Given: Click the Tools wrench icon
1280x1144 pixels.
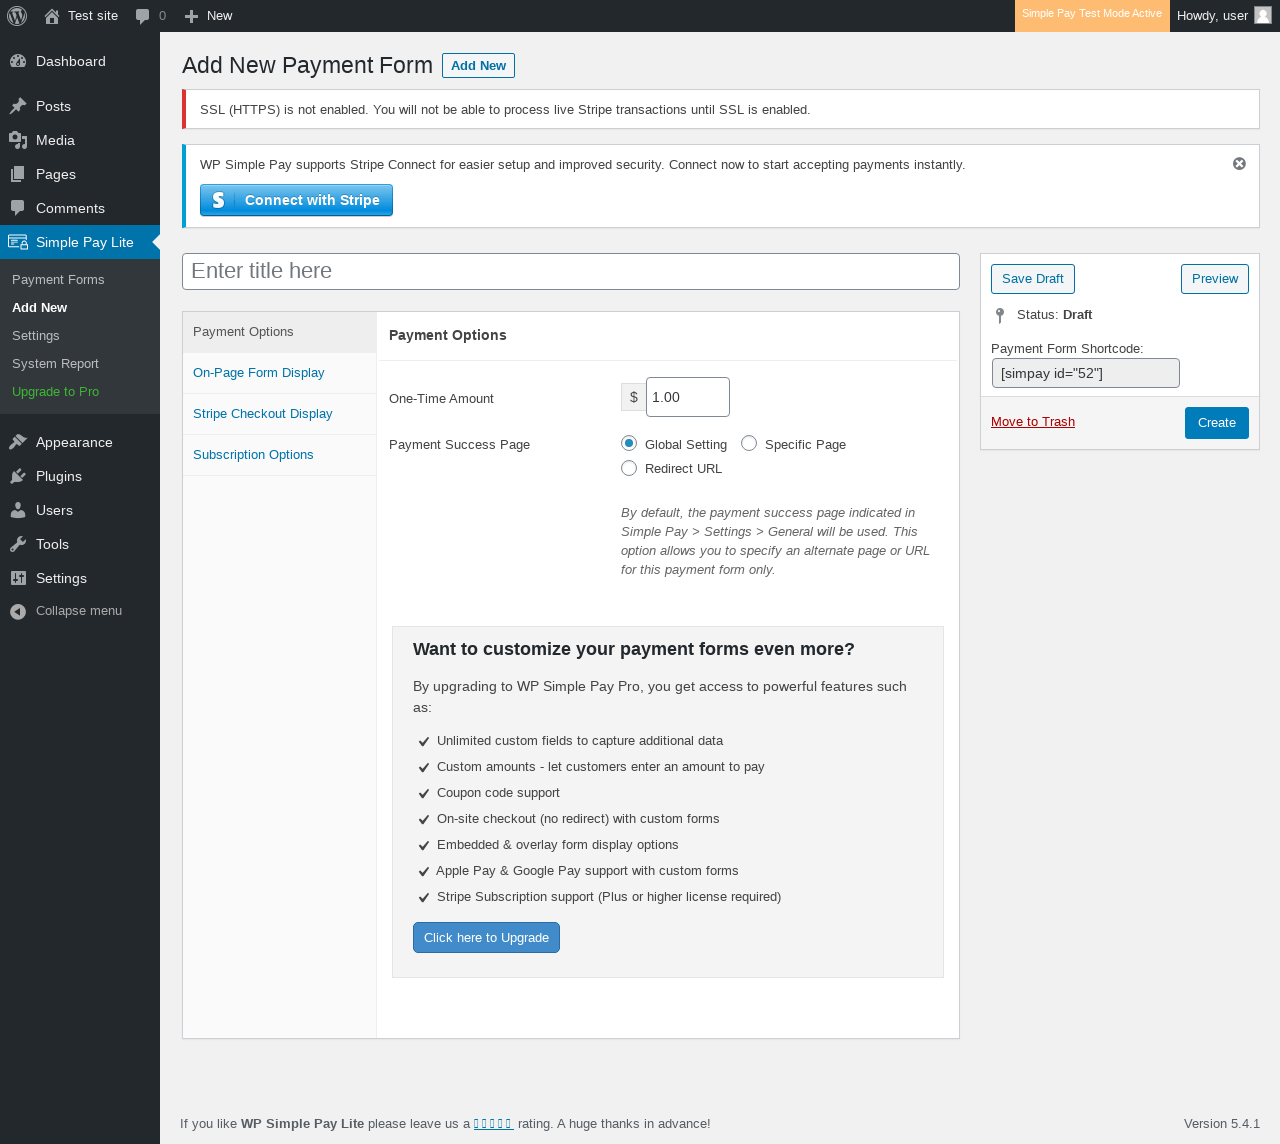Looking at the screenshot, I should click(x=18, y=544).
